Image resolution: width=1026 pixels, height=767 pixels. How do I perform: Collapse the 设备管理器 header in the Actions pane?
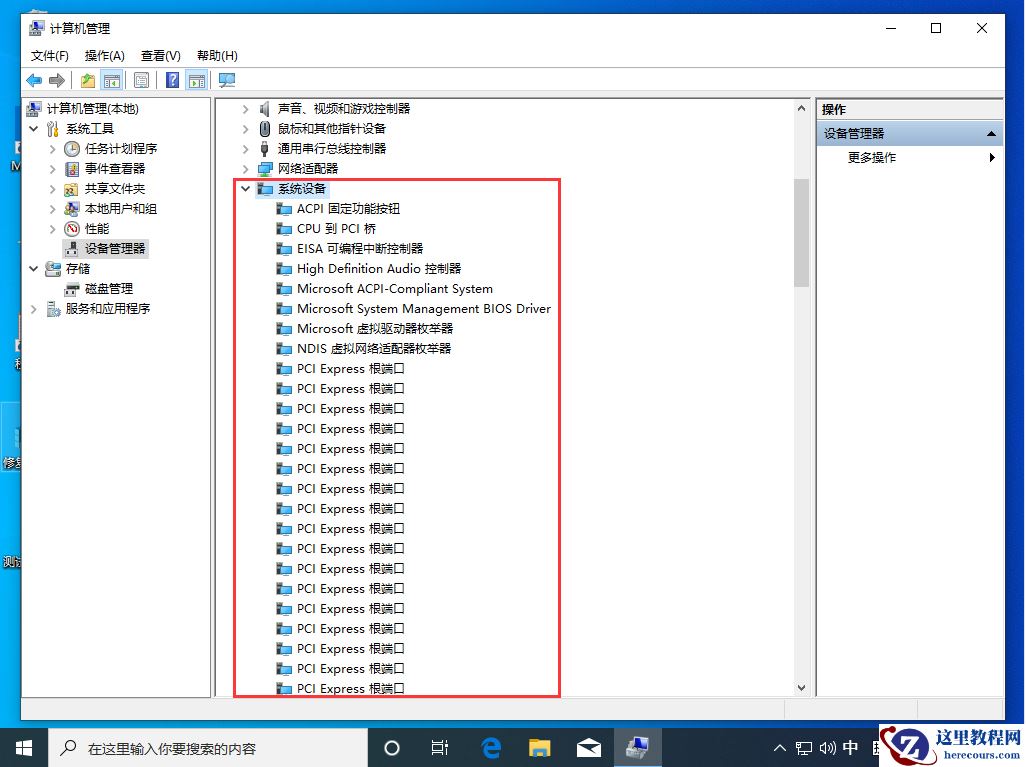click(x=991, y=132)
